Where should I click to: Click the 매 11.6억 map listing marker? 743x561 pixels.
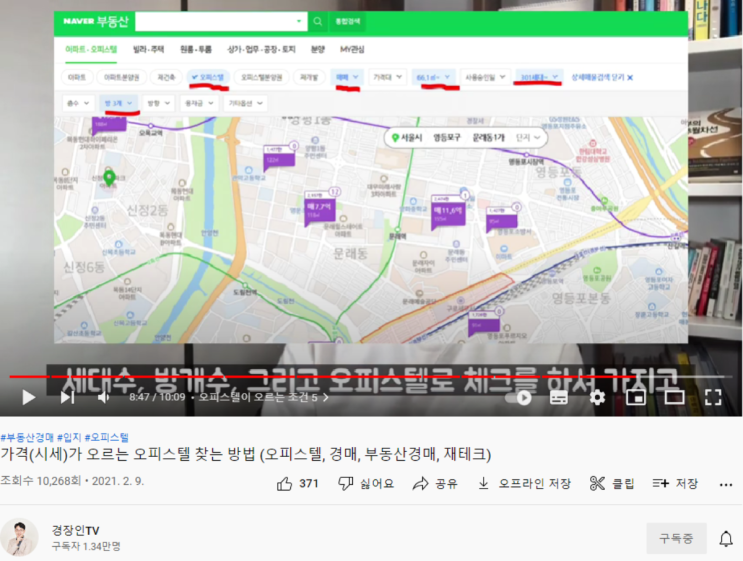tap(448, 210)
